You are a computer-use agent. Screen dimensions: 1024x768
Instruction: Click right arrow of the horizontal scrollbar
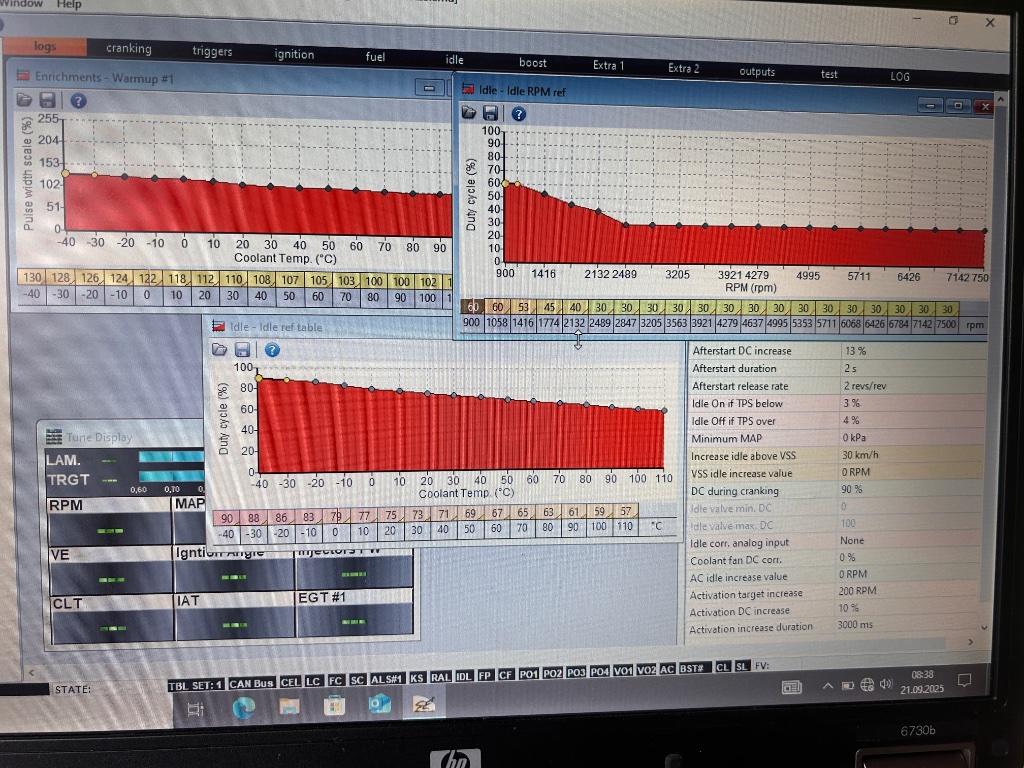(969, 643)
